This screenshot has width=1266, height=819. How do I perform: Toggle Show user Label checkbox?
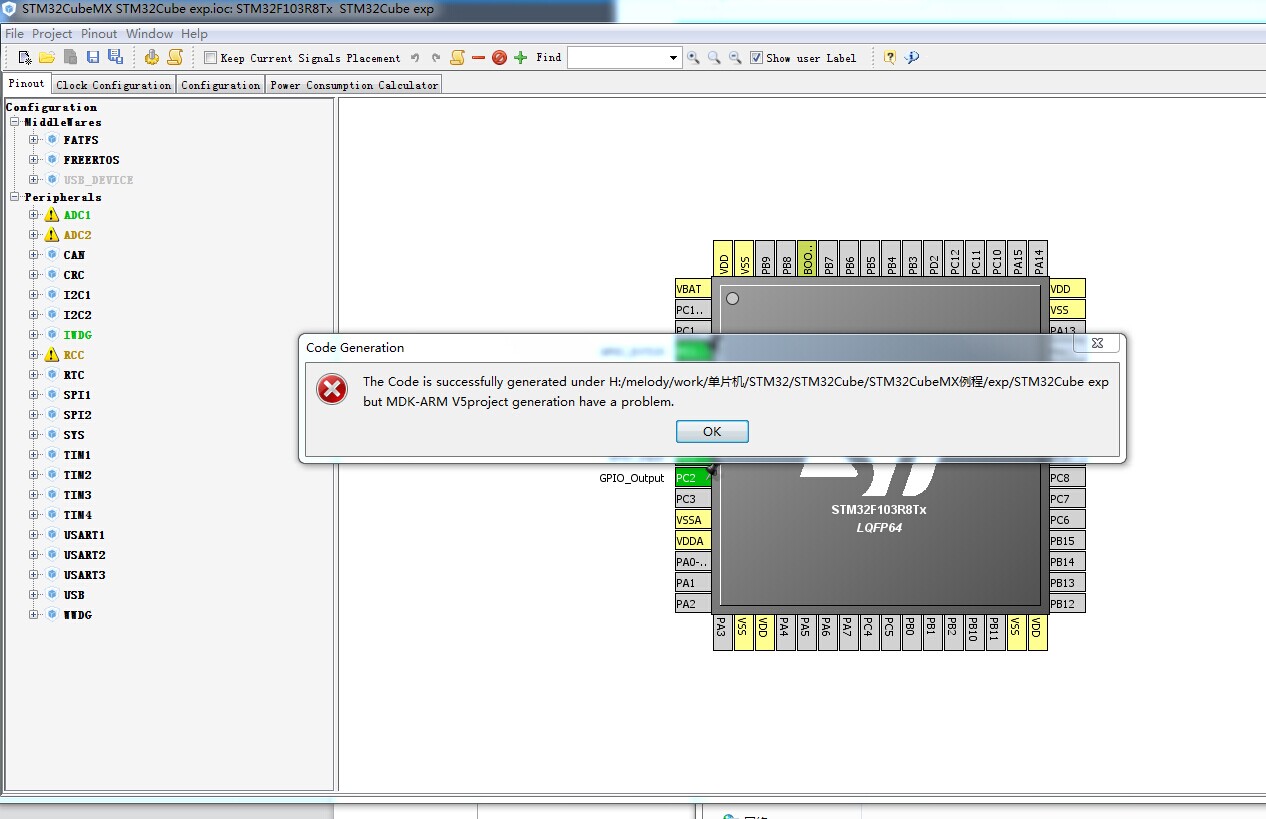click(x=756, y=58)
